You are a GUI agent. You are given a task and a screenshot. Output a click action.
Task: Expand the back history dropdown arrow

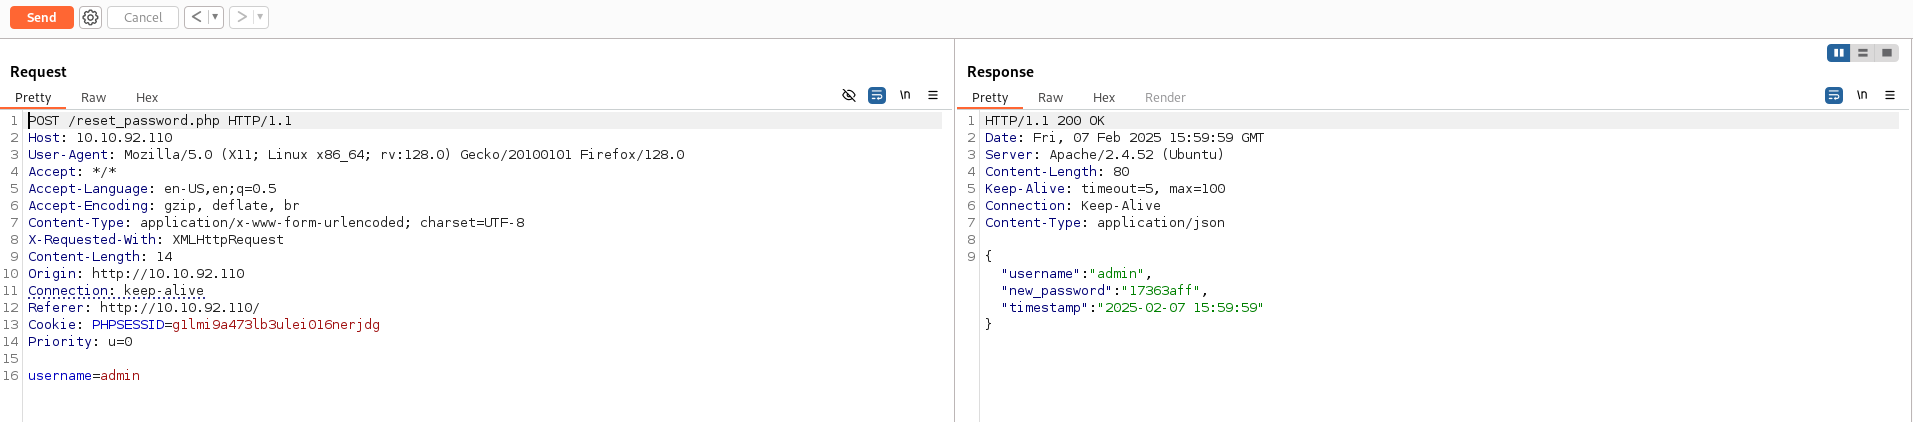point(215,17)
